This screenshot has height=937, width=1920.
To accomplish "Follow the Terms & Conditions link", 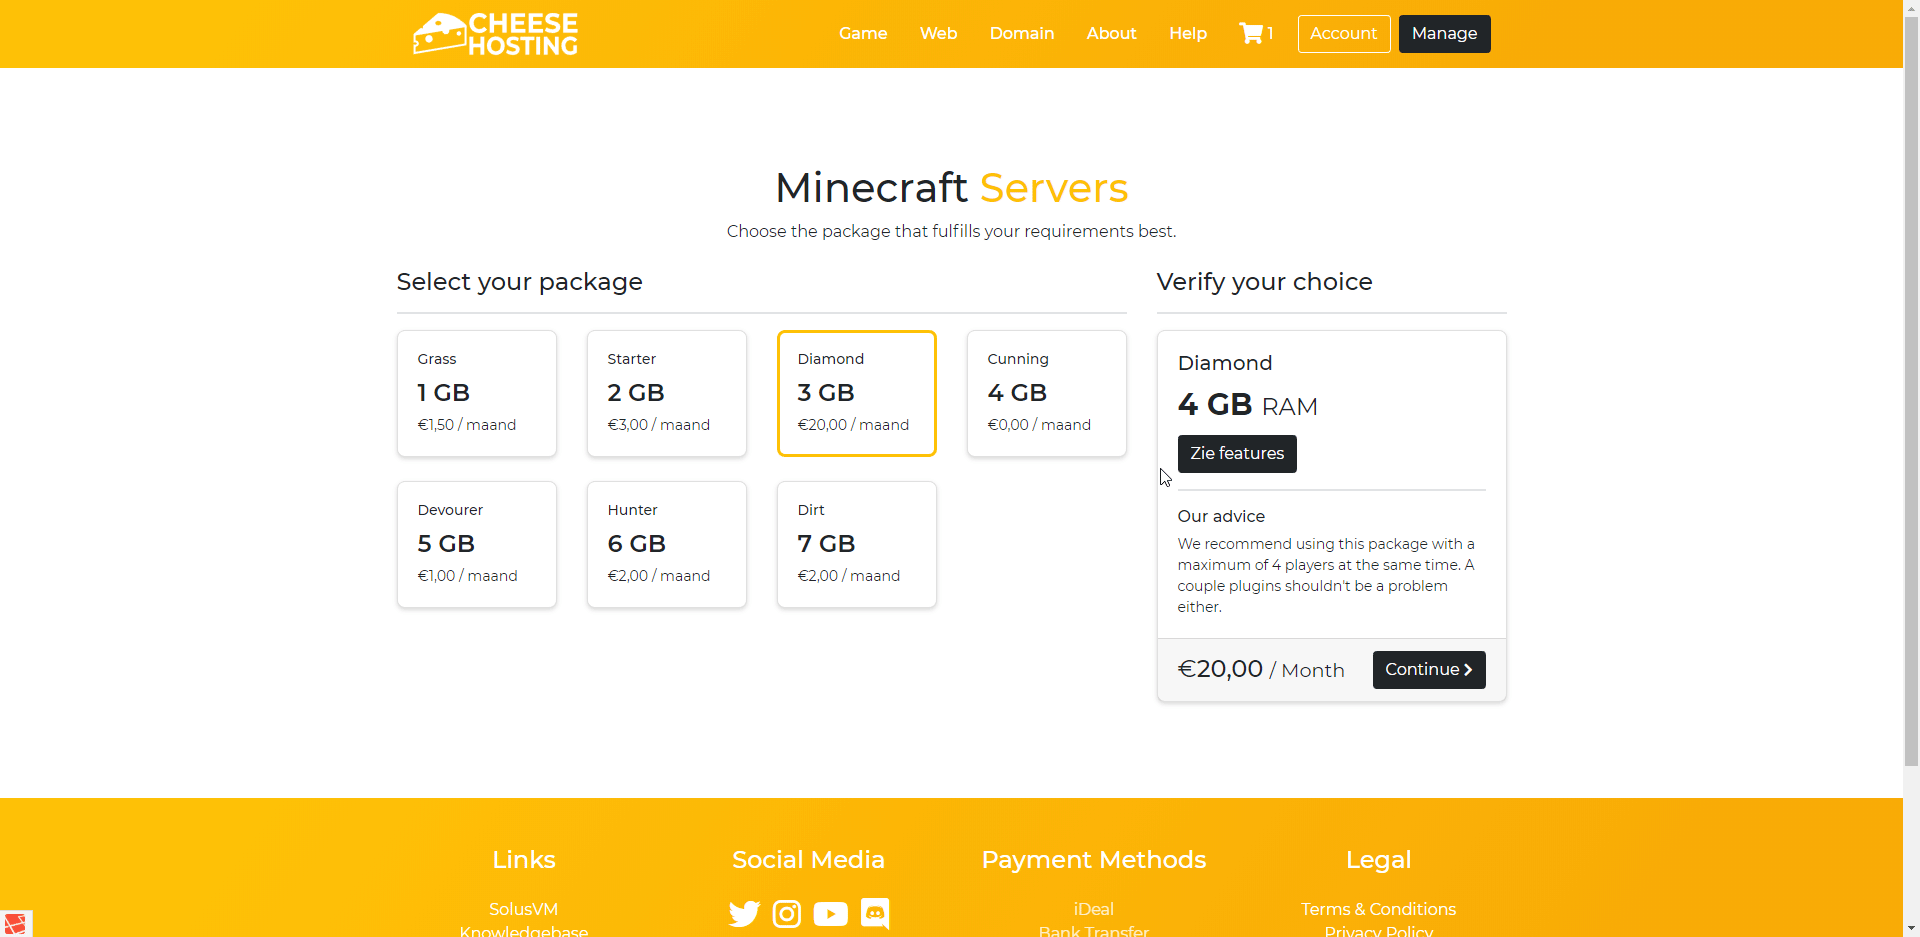I will coord(1378,909).
